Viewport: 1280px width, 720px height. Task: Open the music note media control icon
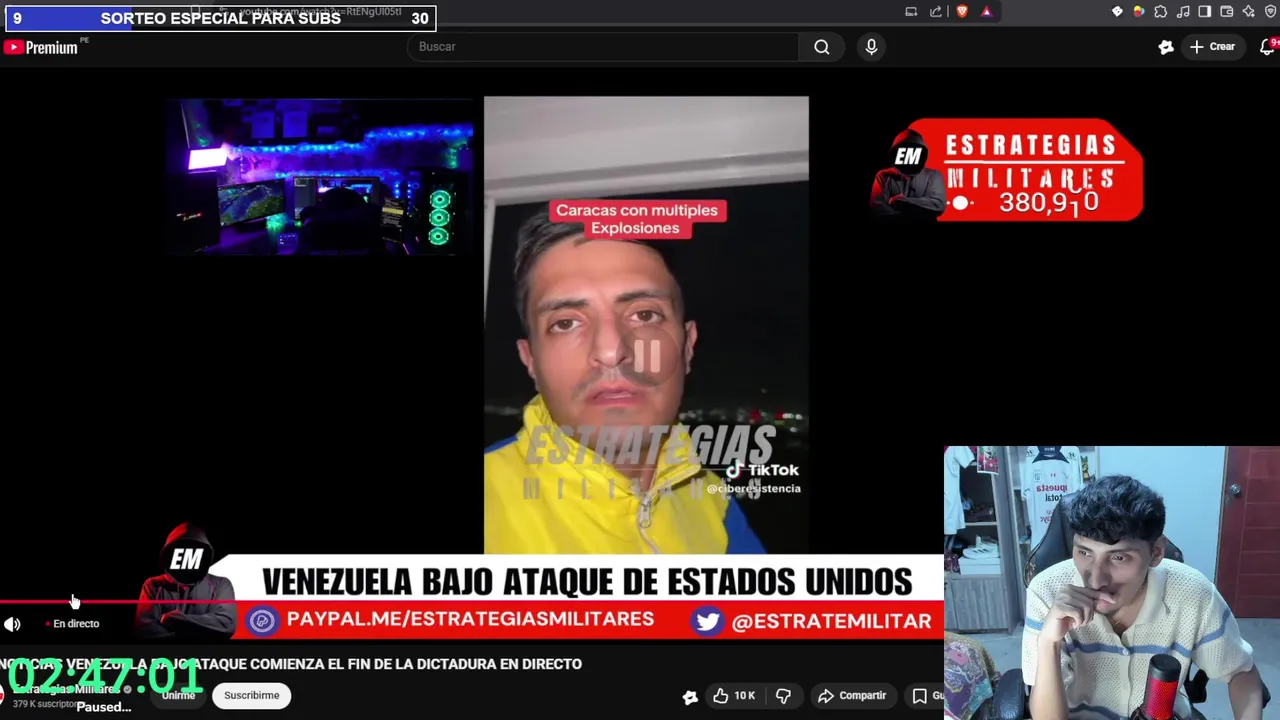1183,12
